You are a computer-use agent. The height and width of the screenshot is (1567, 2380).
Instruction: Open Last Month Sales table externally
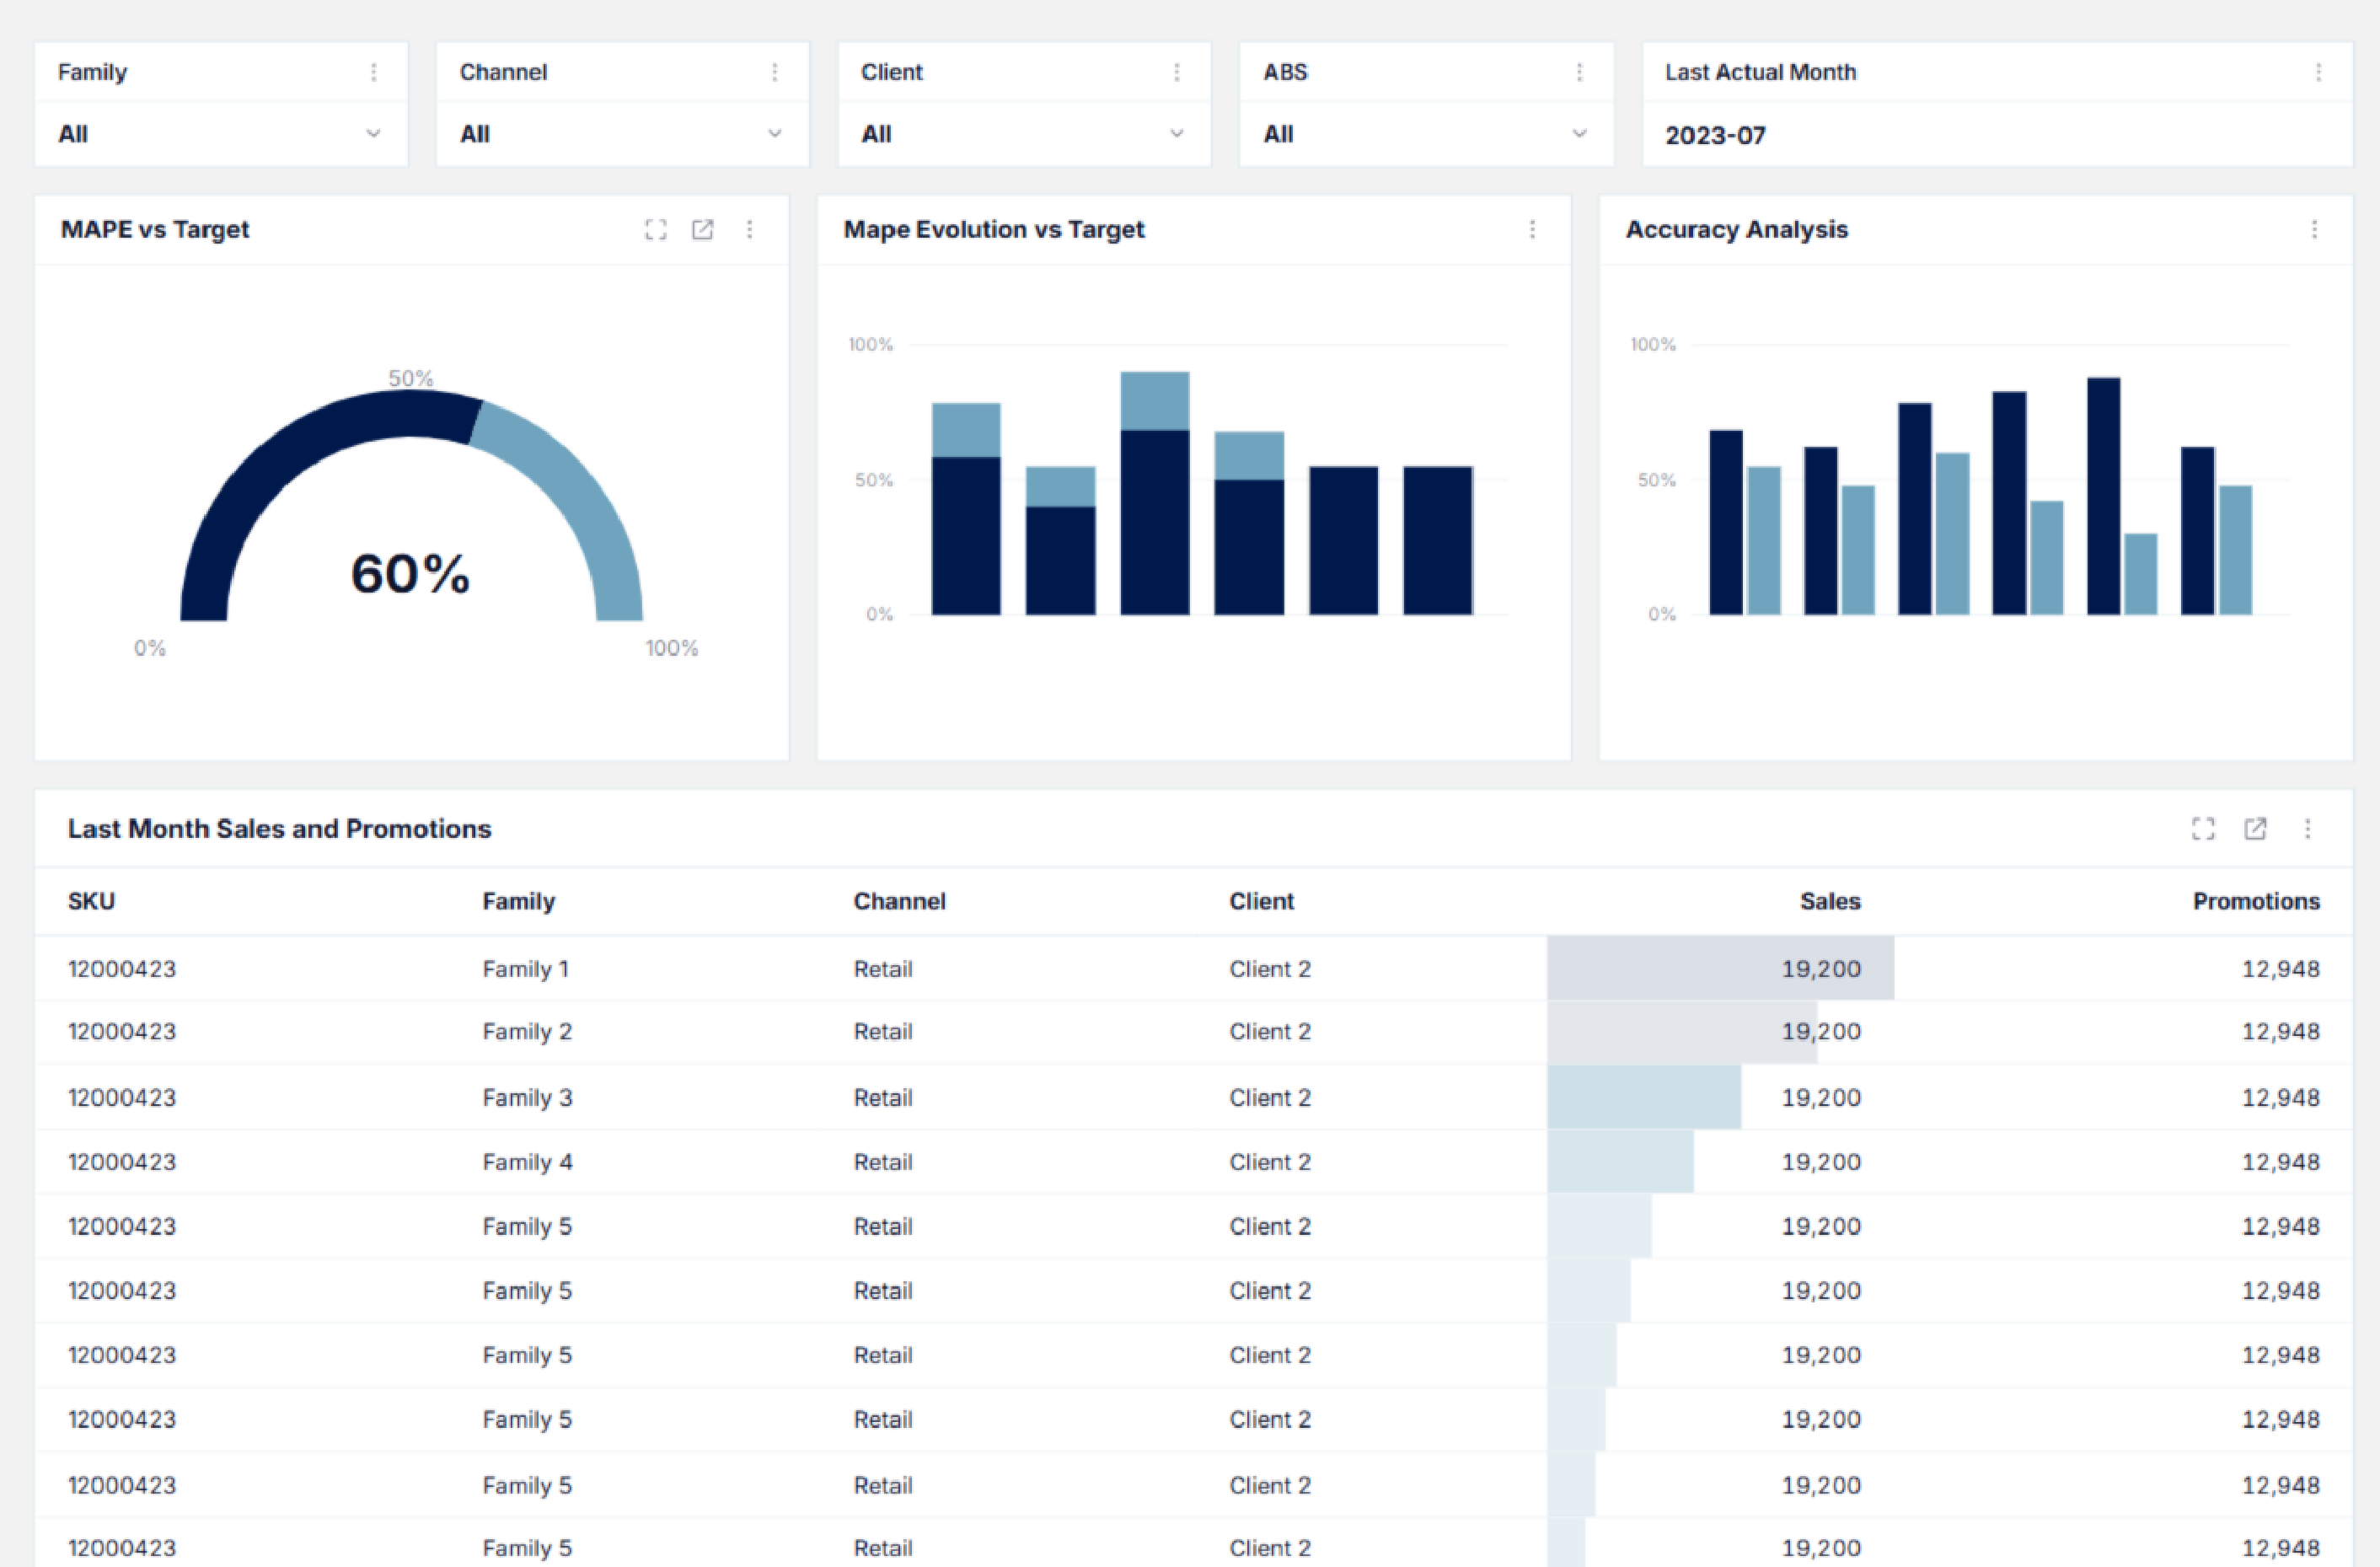[x=2255, y=829]
